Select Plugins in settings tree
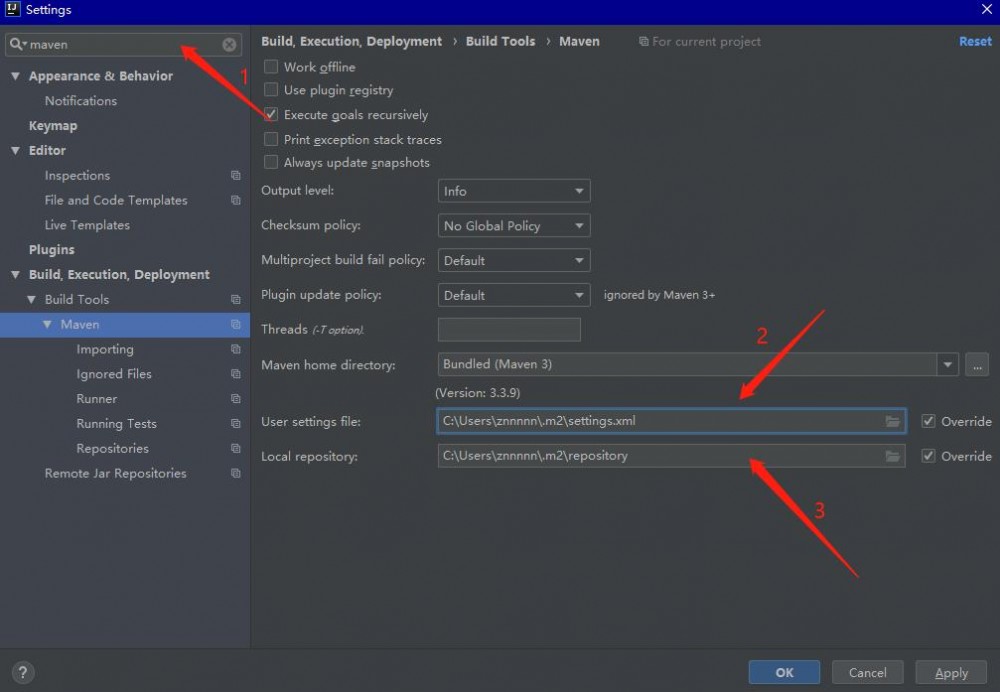Image resolution: width=1000 pixels, height=692 pixels. (x=52, y=250)
